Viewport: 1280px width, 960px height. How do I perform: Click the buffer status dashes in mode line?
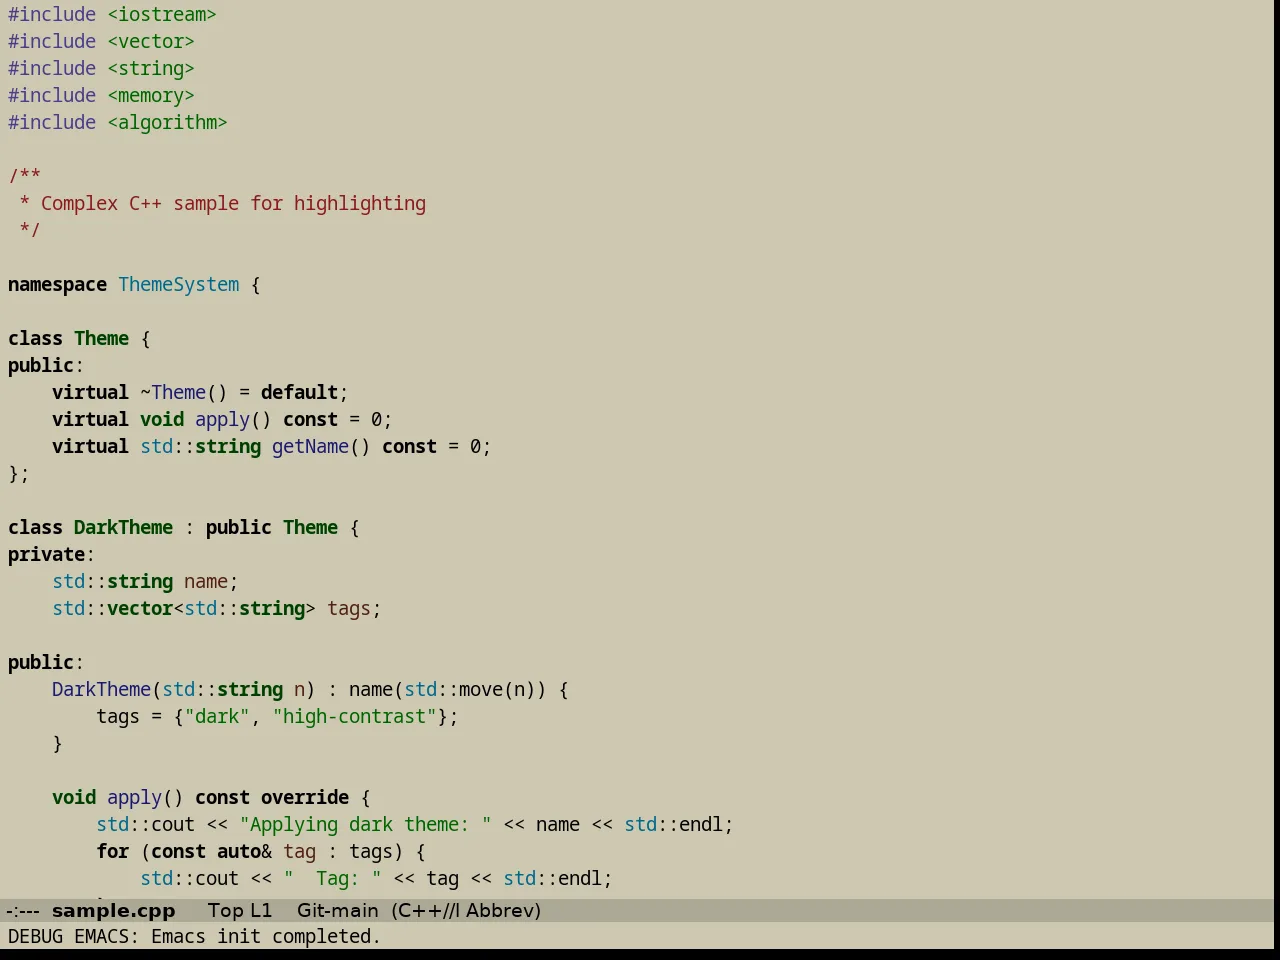pos(22,911)
